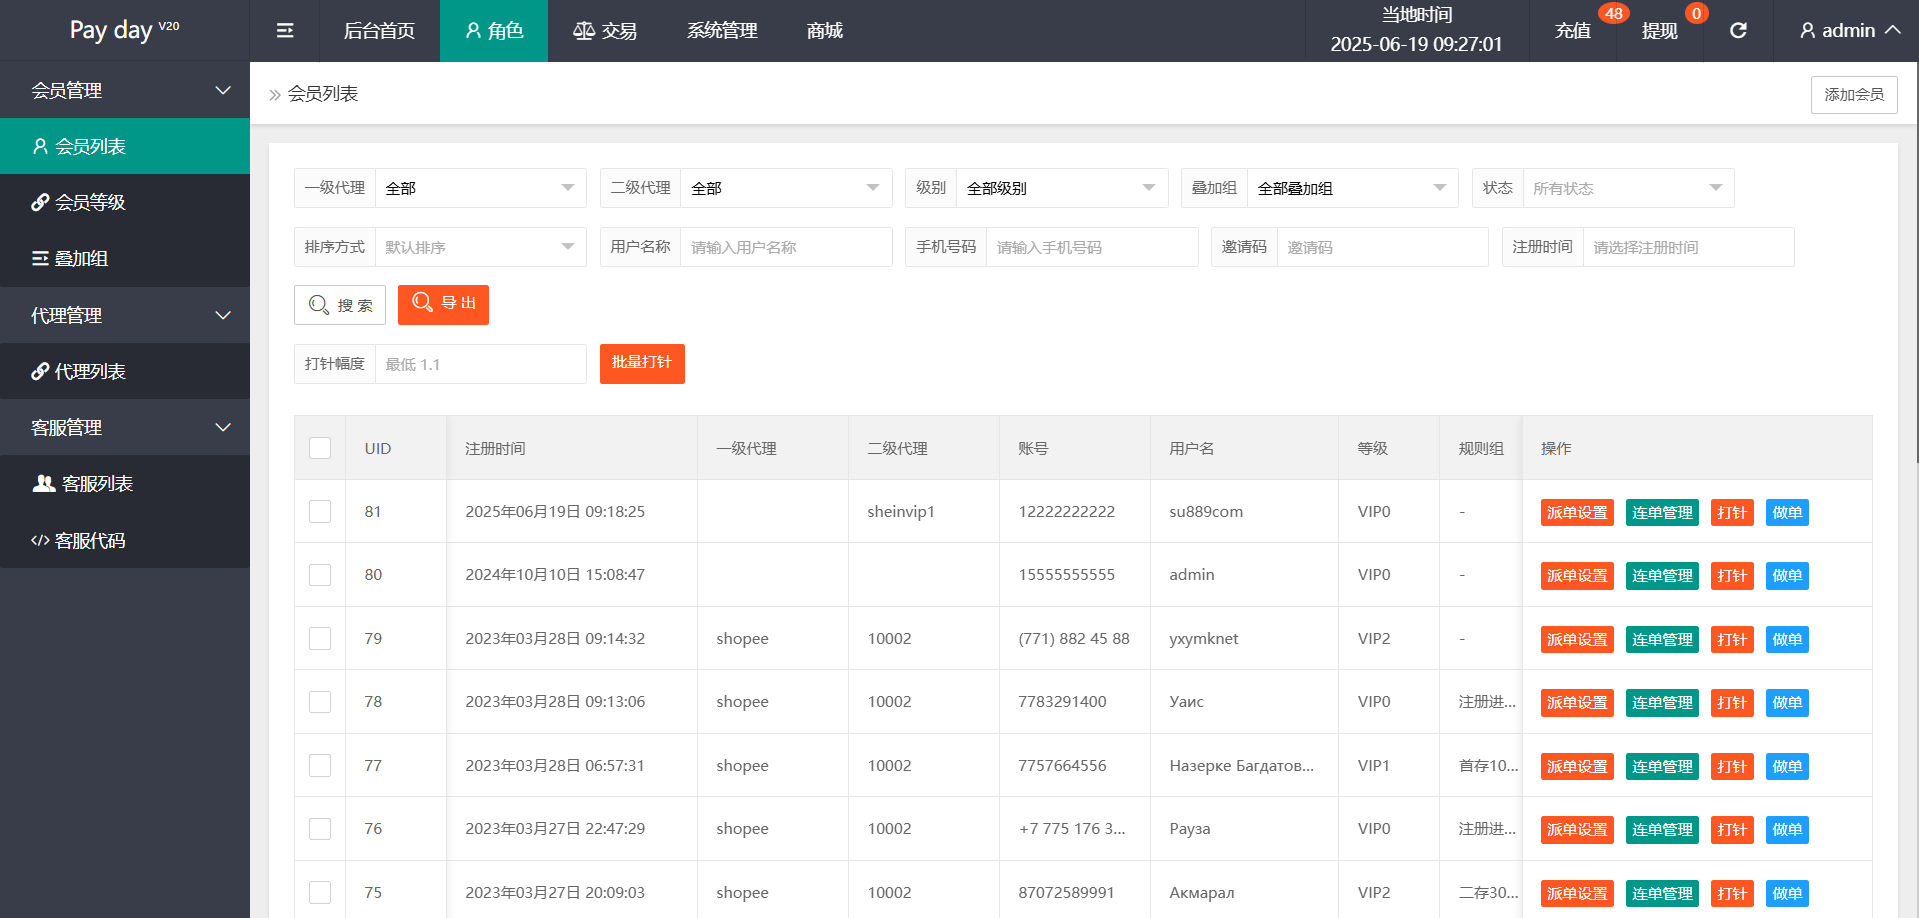
Task: Click the people icon beside 客服列表
Action: point(44,483)
